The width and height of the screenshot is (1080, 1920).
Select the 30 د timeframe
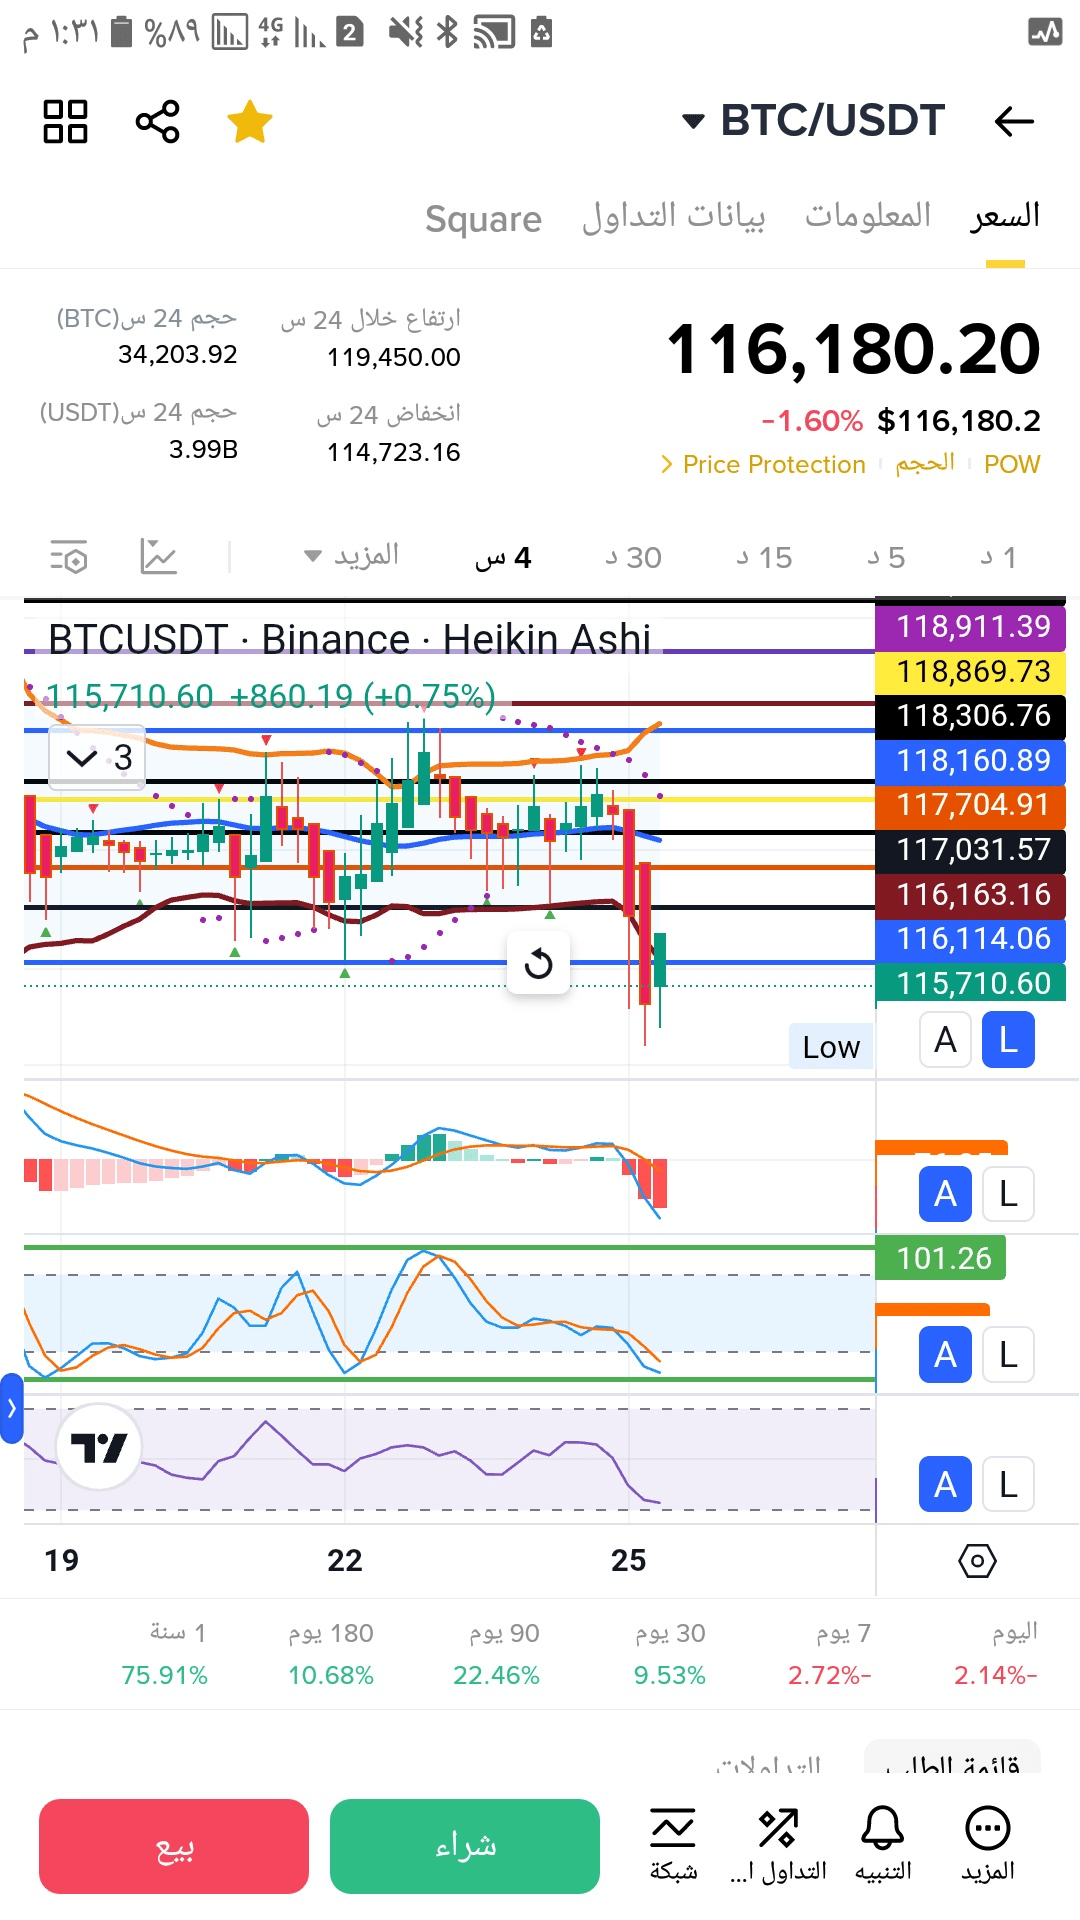point(634,558)
